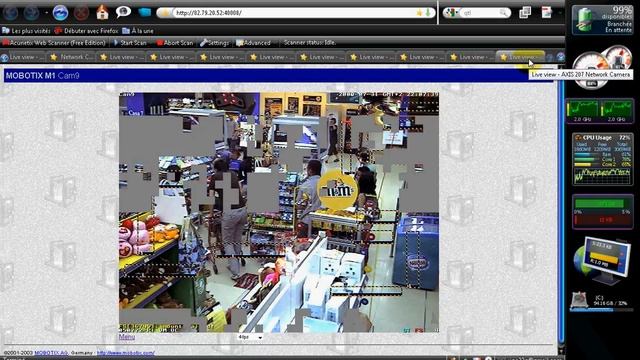Click the green and red network meter gadget
This screenshot has width=640, height=360.
[602, 211]
